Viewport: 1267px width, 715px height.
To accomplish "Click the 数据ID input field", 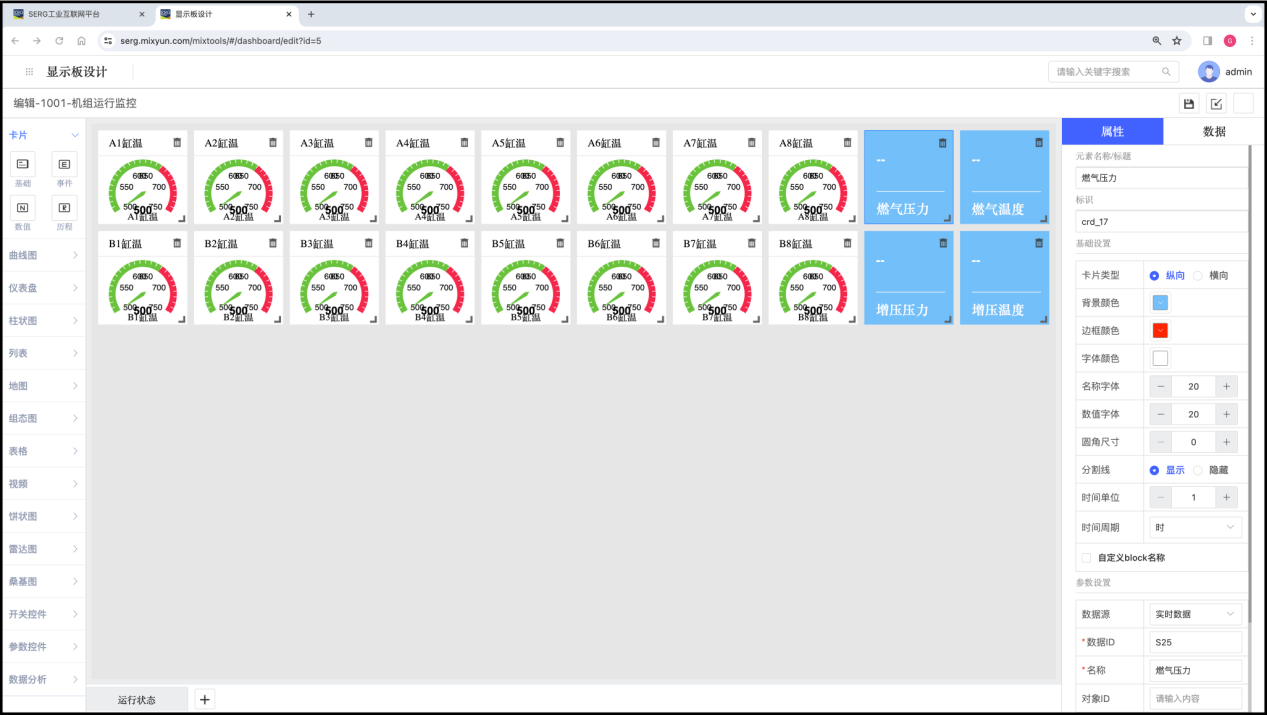I will (1194, 642).
